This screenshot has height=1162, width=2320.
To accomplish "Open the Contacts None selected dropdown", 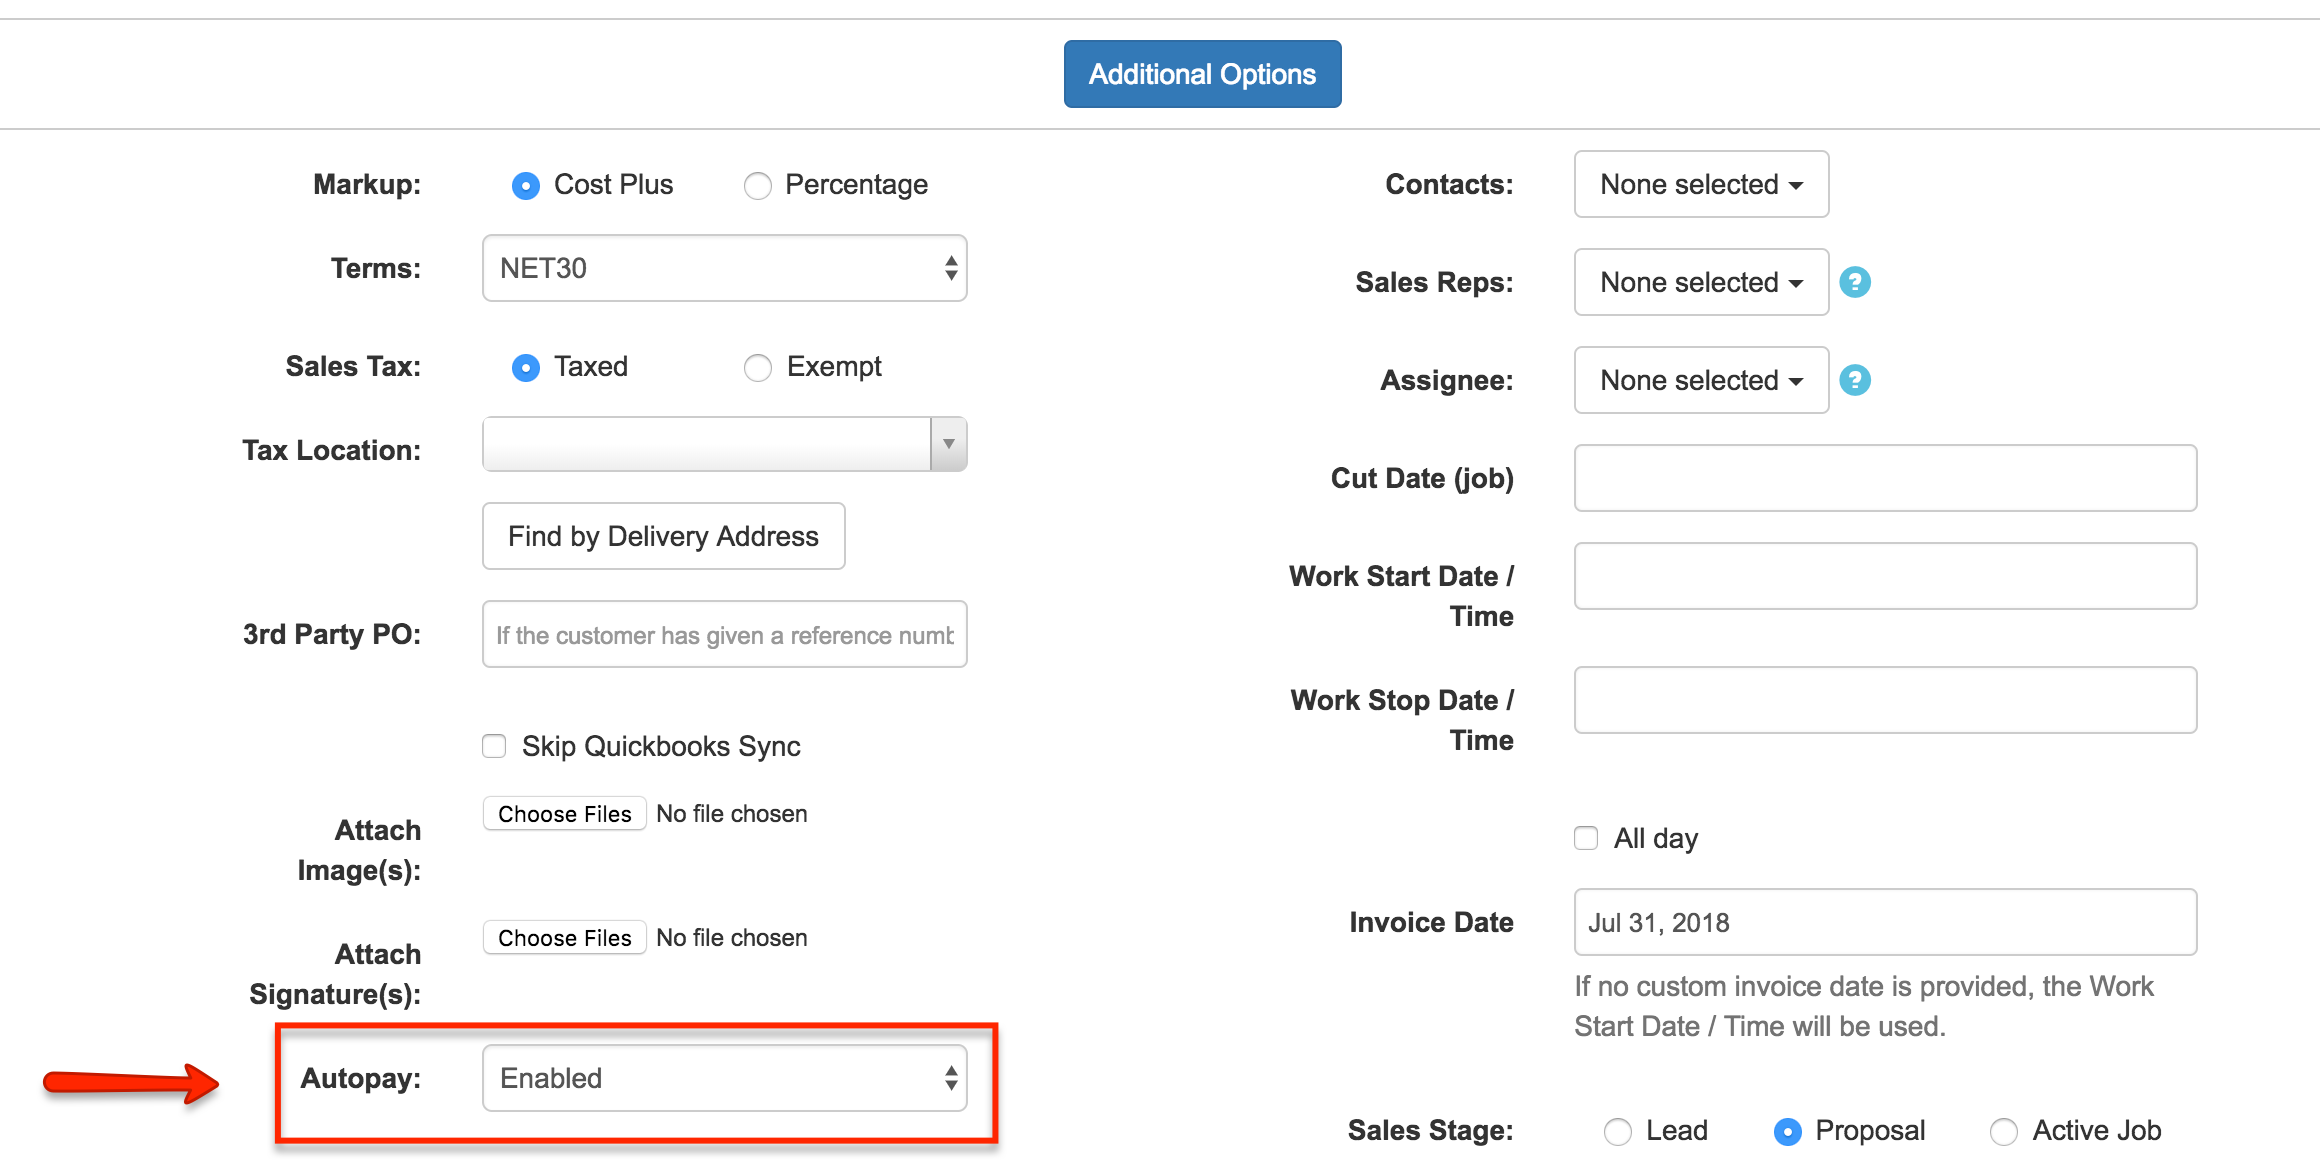I will point(1701,184).
